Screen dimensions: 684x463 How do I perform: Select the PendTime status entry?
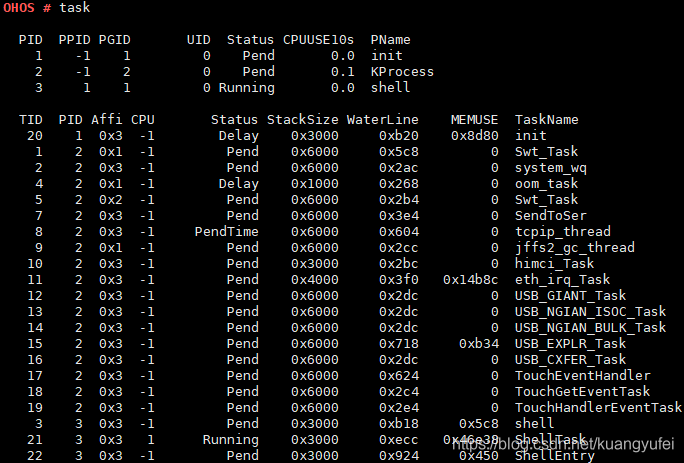click(x=226, y=232)
